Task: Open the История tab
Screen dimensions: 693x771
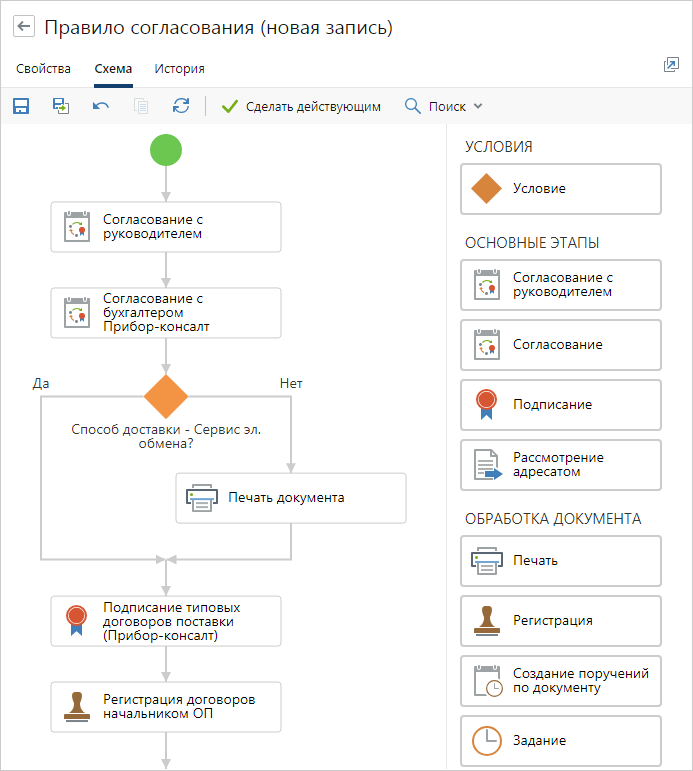Action: click(179, 69)
